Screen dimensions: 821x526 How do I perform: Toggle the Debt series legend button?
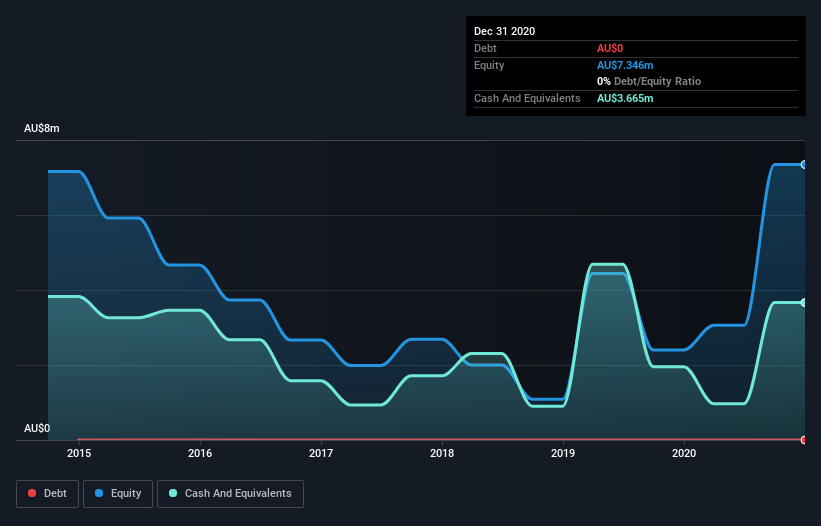coord(47,494)
